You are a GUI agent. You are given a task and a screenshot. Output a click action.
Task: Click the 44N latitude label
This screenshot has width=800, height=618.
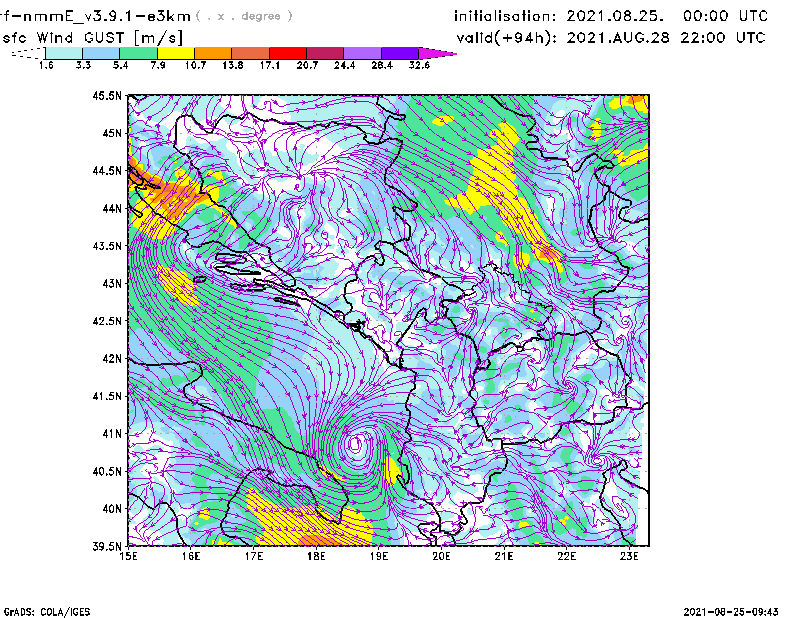[112, 208]
